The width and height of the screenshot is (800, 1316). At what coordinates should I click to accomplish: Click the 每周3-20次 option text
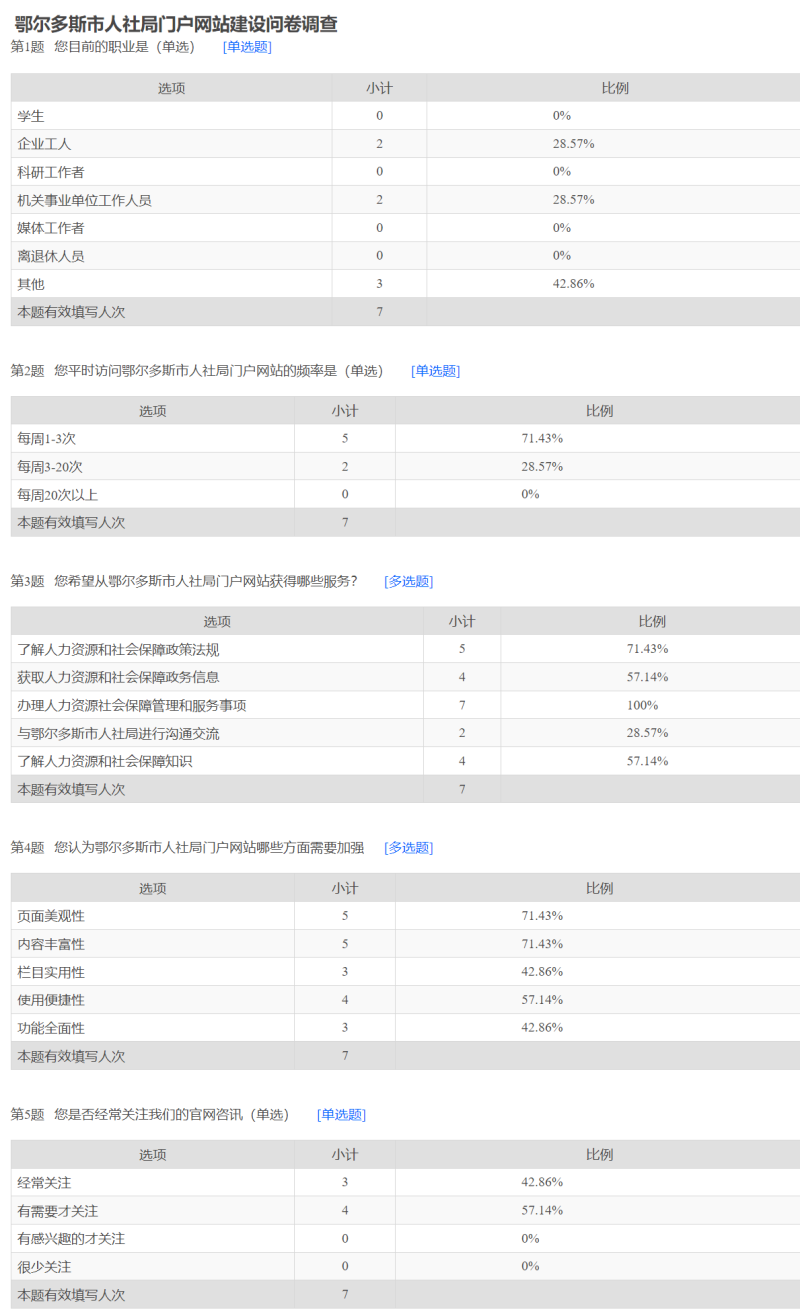click(50, 466)
